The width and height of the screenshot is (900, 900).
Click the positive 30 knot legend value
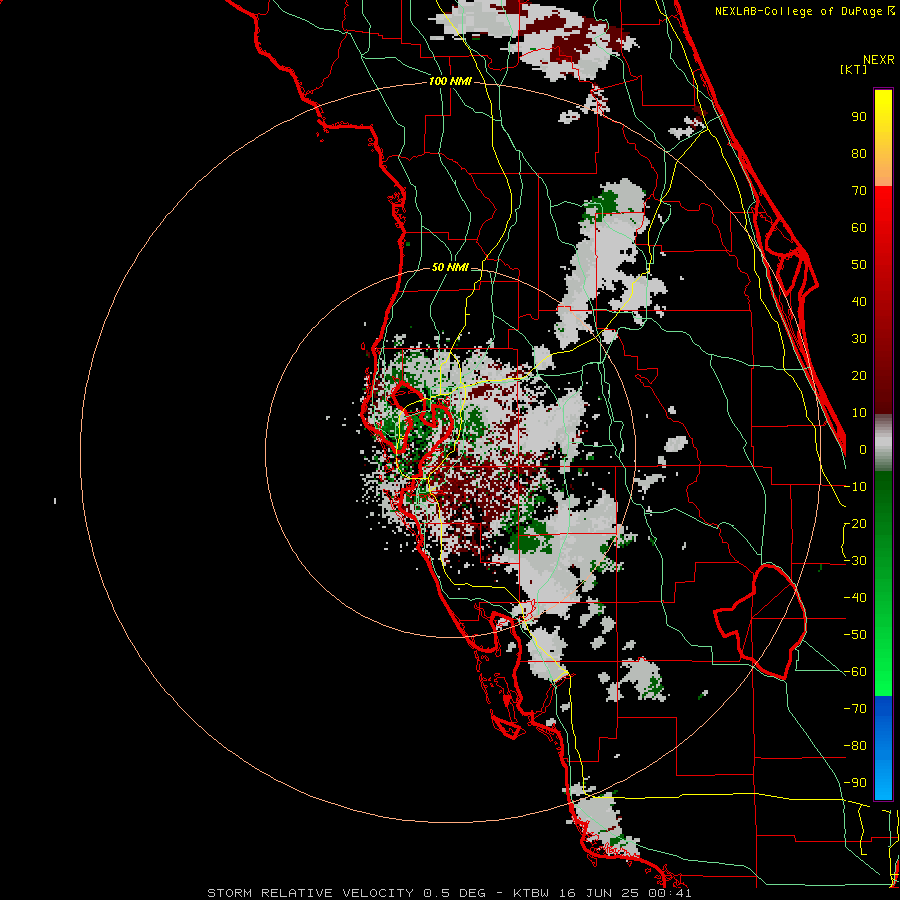click(859, 339)
